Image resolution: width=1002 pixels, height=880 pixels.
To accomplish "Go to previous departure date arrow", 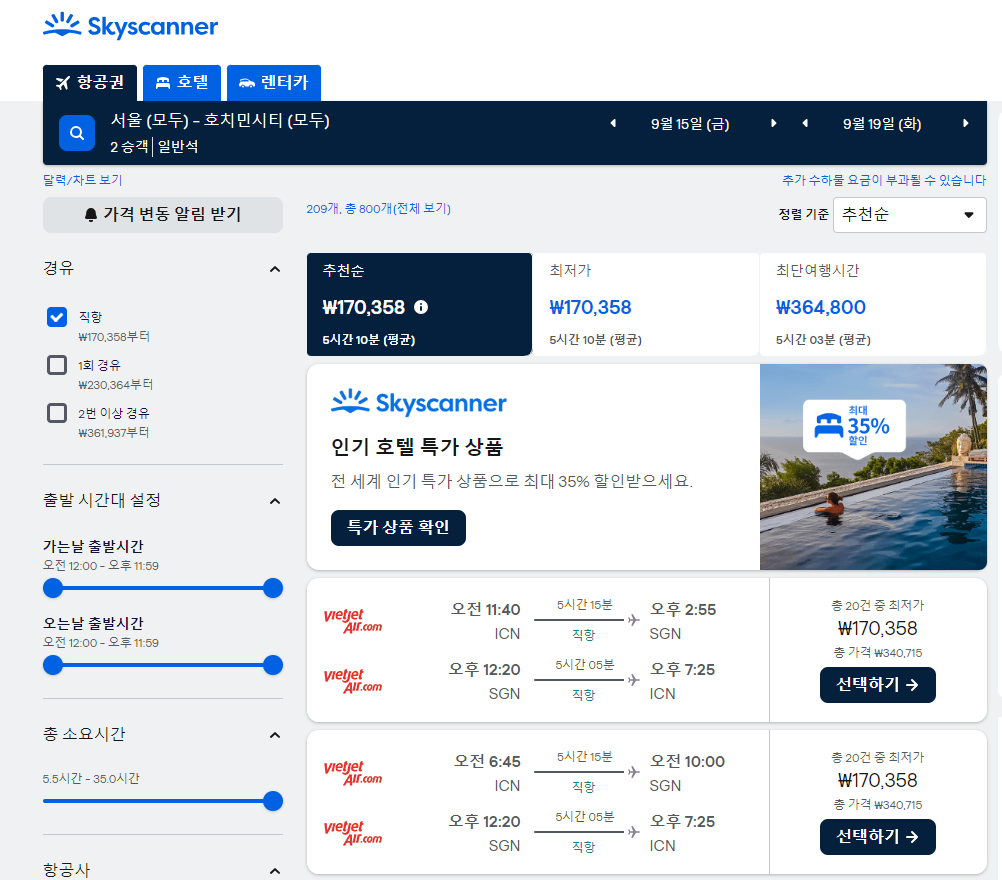I will click(x=613, y=123).
